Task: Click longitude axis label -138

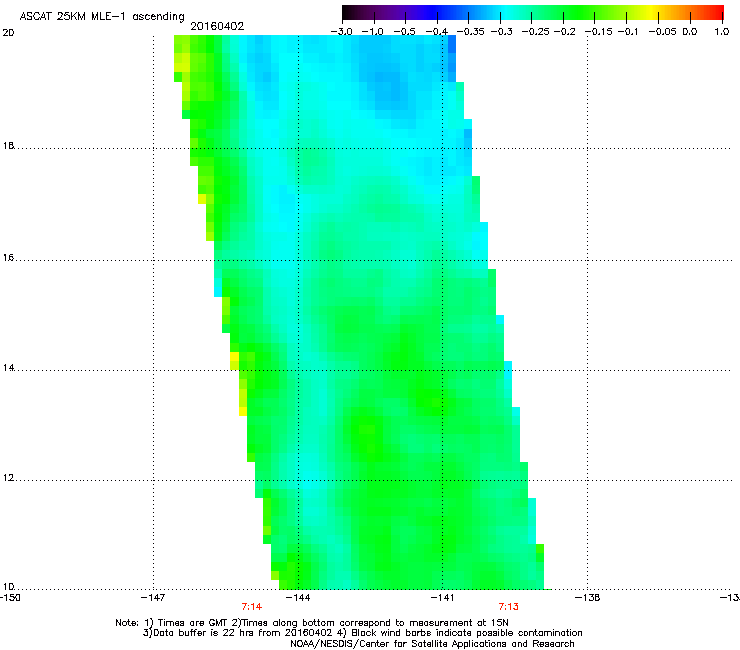Action: click(588, 598)
